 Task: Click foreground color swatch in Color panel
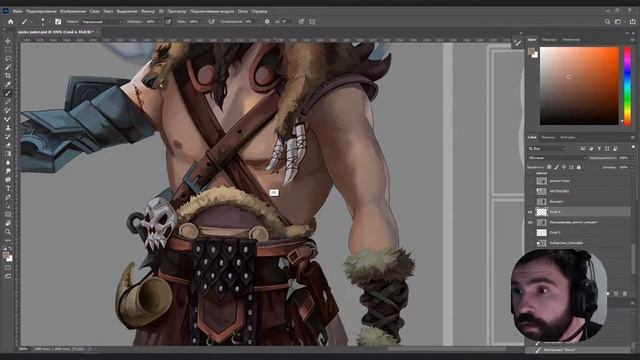click(531, 51)
